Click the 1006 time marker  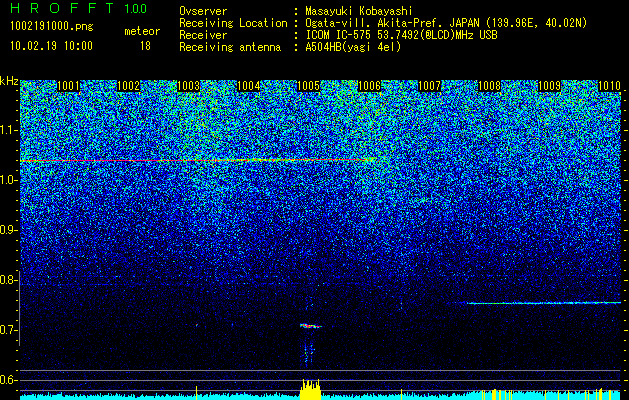tap(369, 86)
